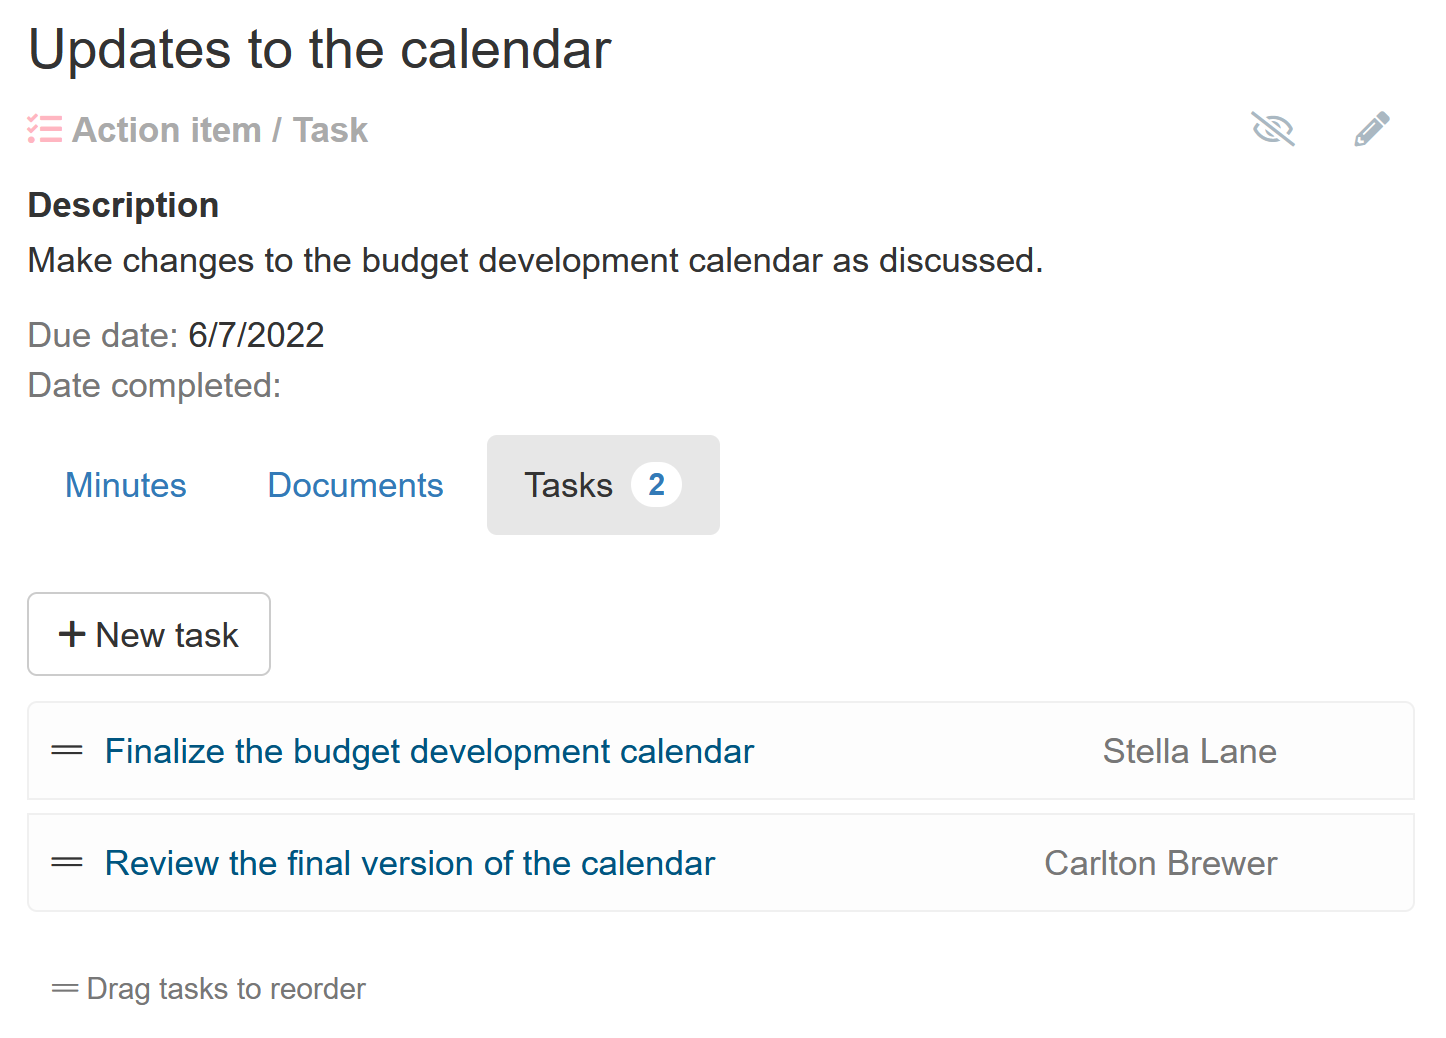Click the Date completed field label
The height and width of the screenshot is (1038, 1446).
tap(155, 385)
